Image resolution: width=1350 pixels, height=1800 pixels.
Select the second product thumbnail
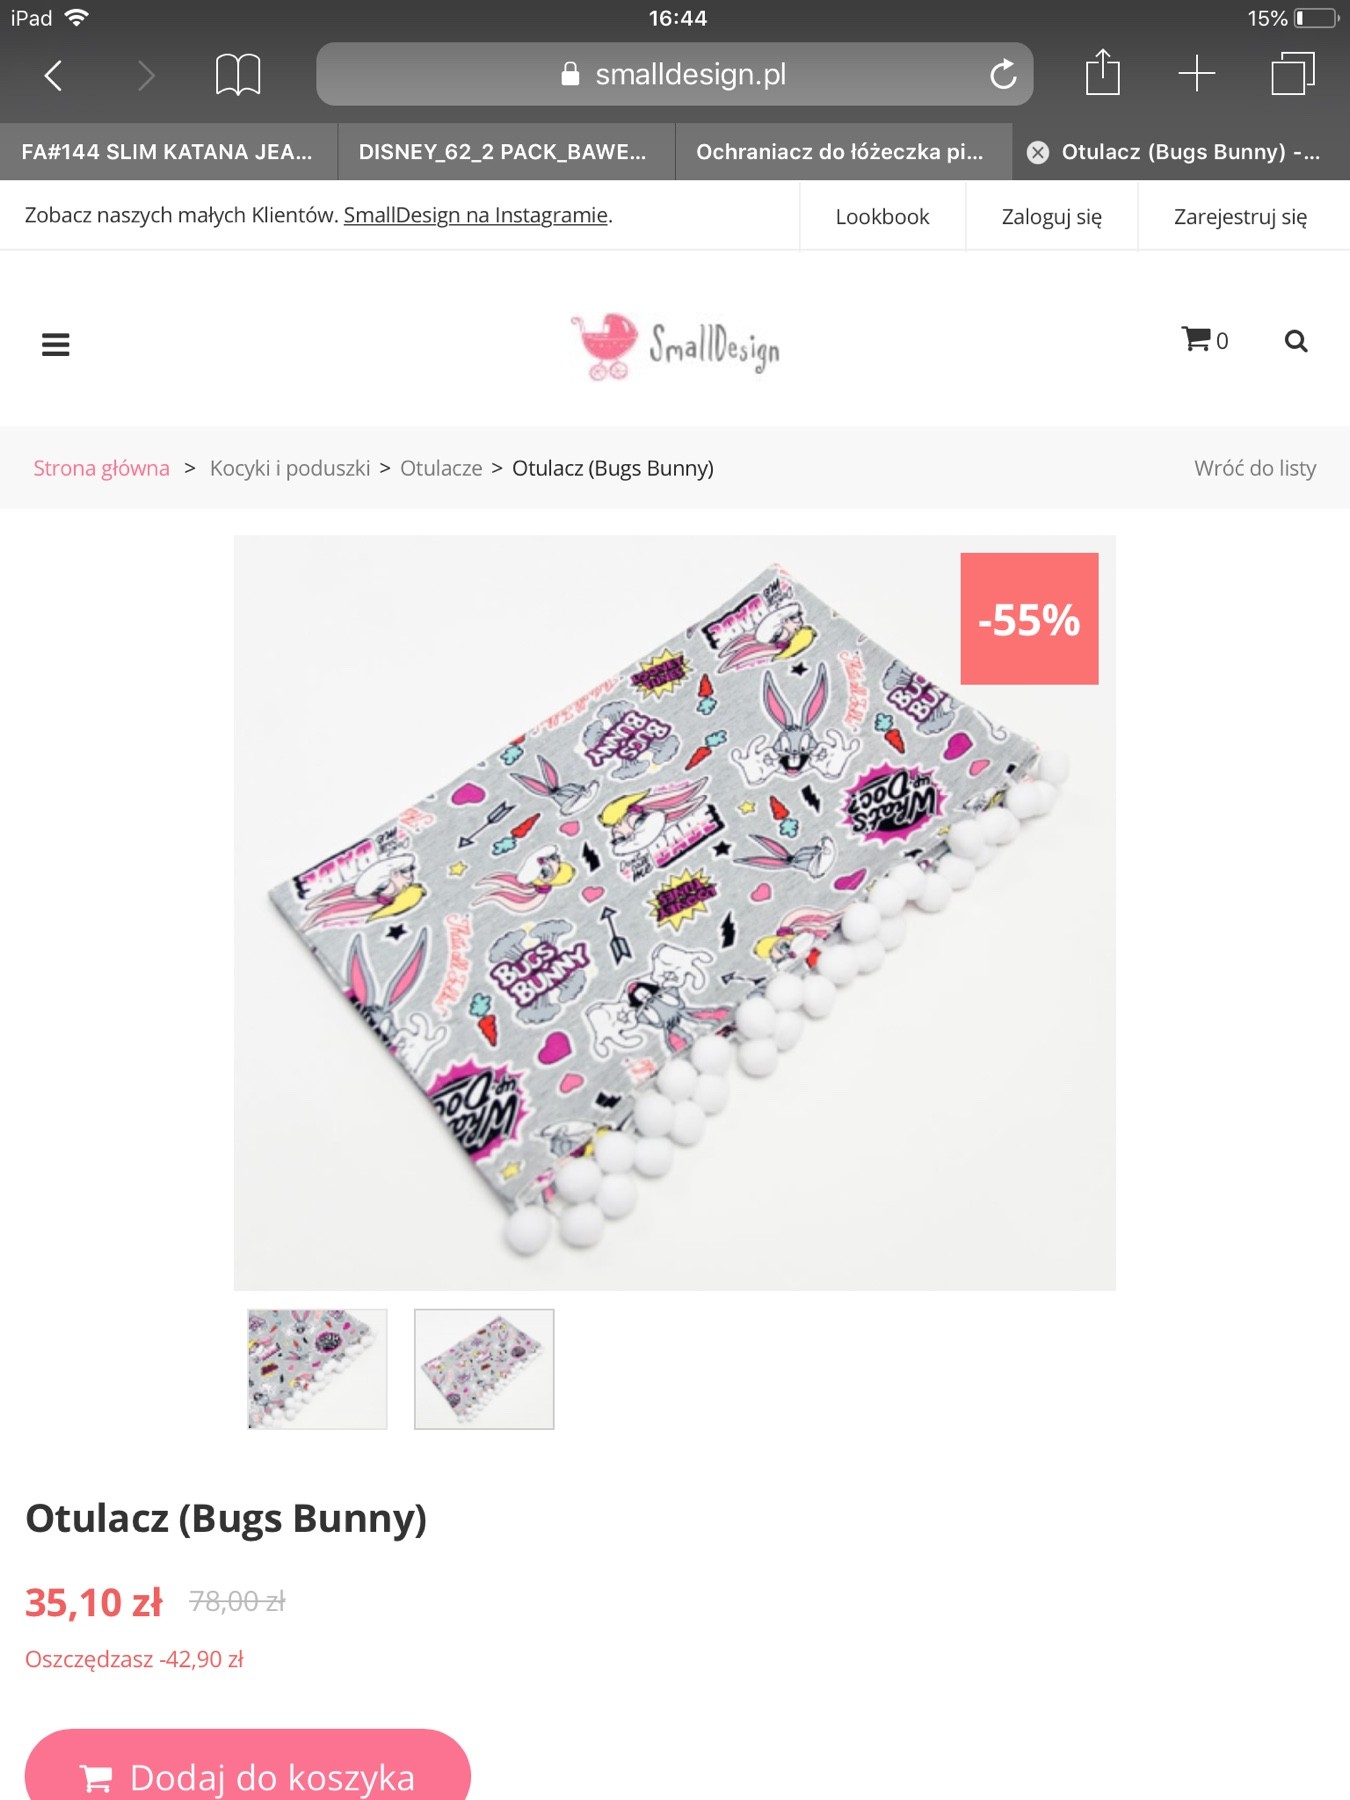[x=484, y=1369]
